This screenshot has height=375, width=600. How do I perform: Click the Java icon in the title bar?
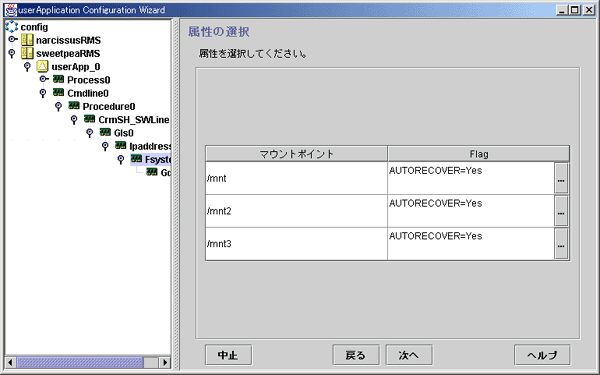tap(11, 10)
